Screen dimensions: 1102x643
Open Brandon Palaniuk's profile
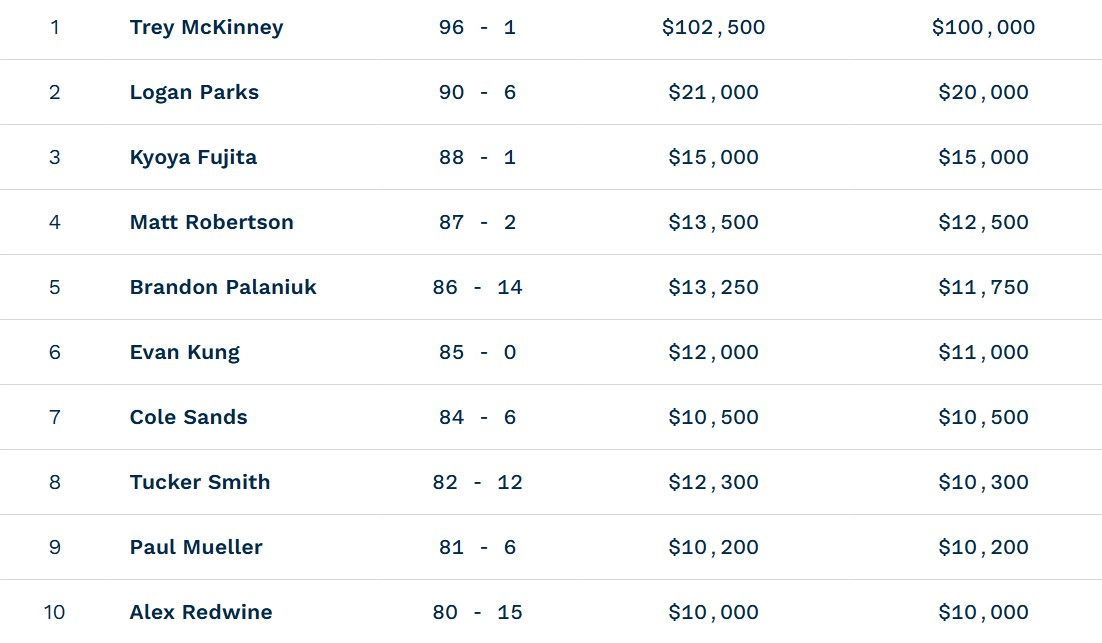click(223, 287)
